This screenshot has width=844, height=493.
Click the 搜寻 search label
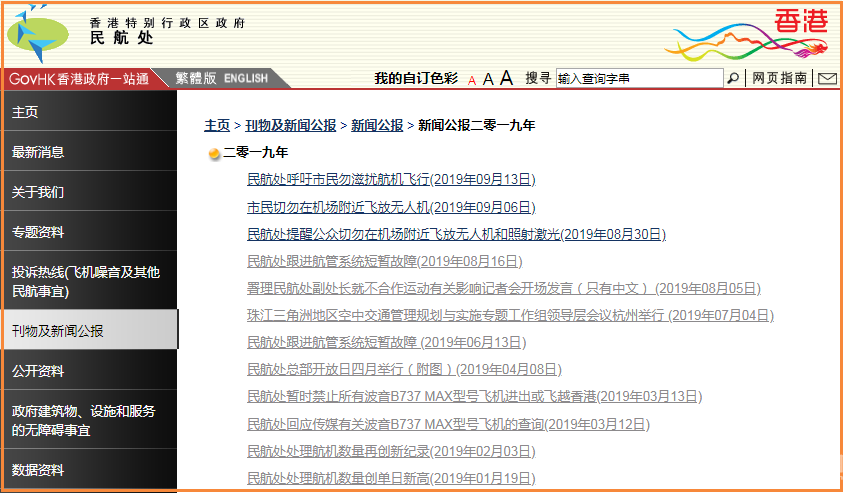(538, 78)
